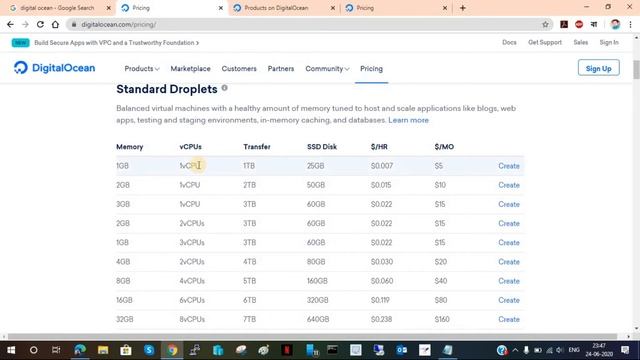Open the Partners nav item
The width and height of the screenshot is (640, 360).
pos(281,69)
